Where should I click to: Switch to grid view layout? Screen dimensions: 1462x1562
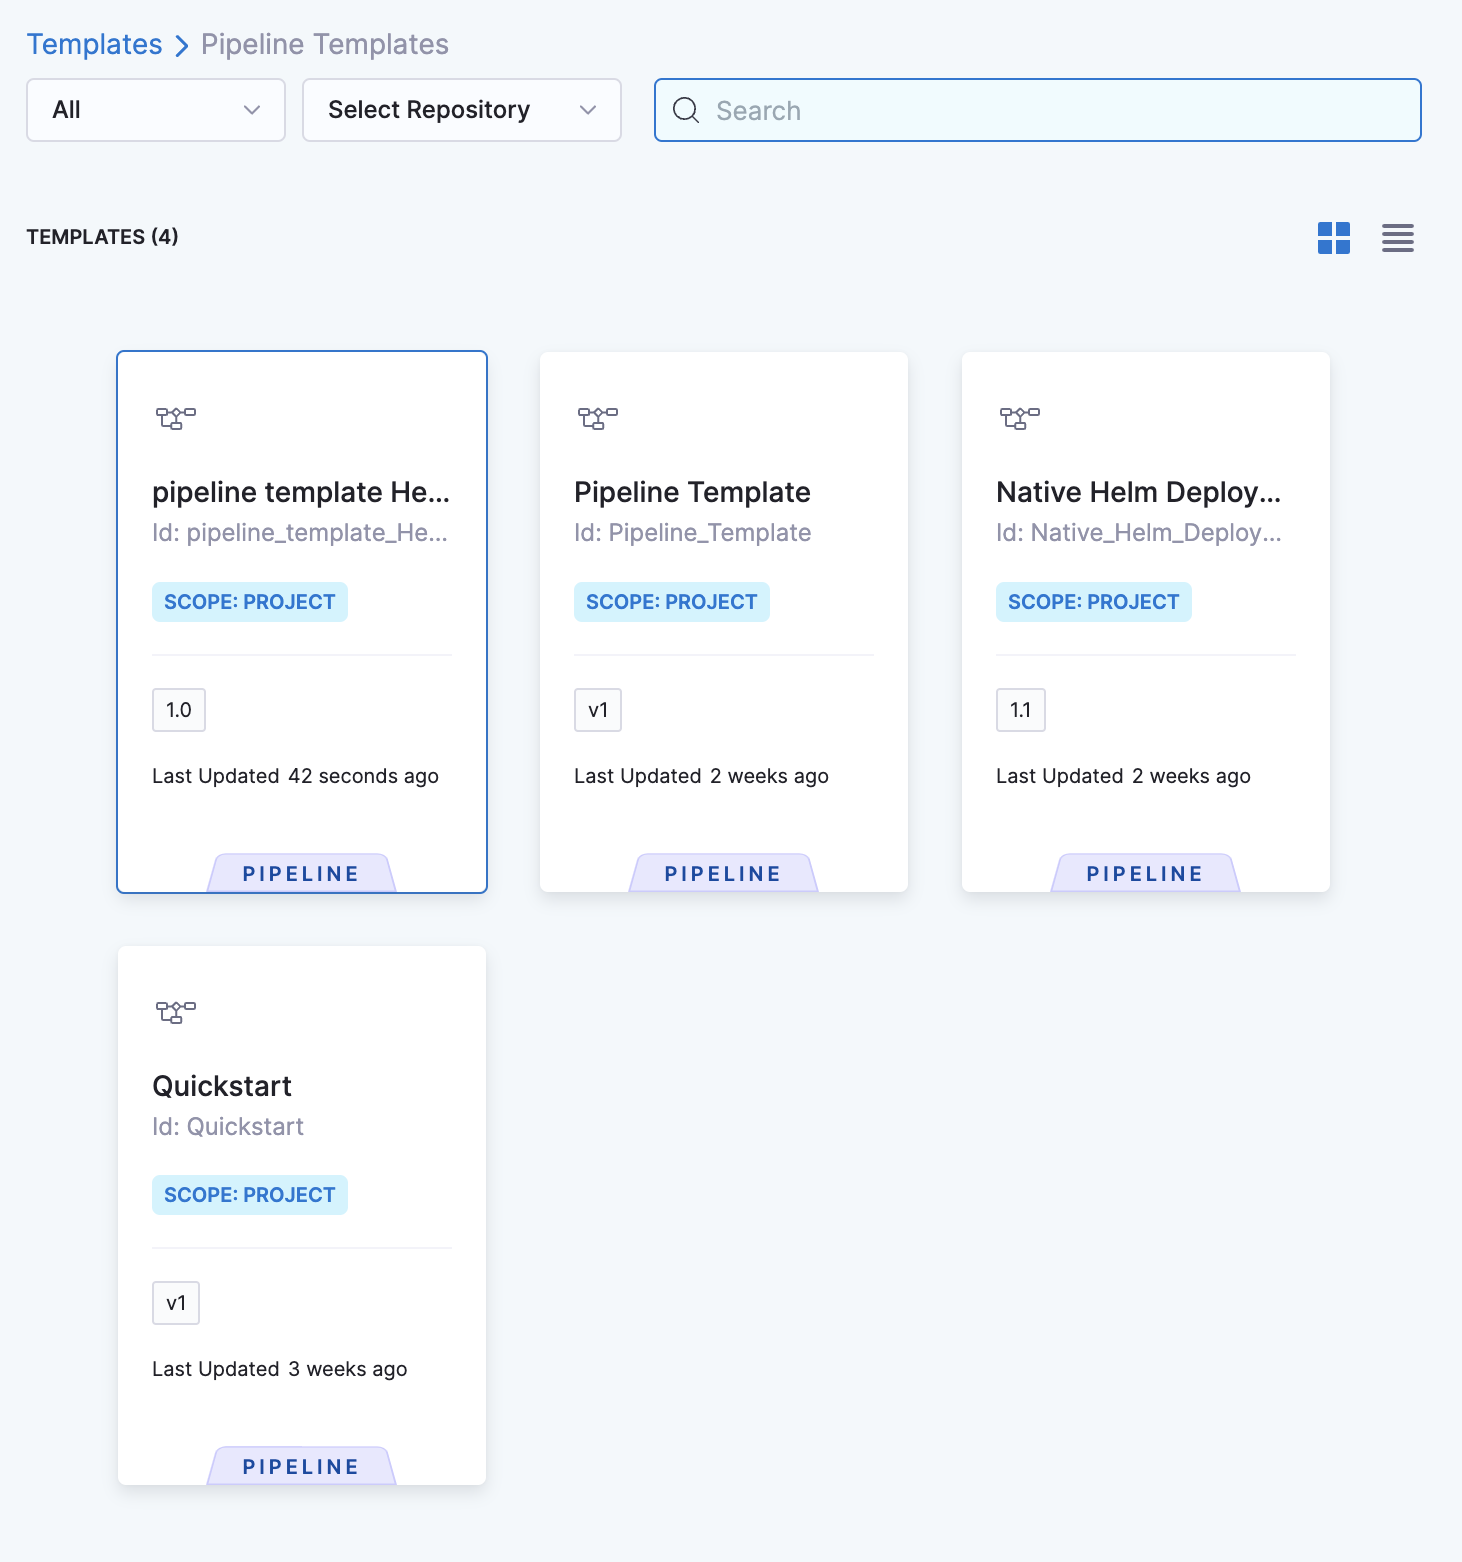pyautogui.click(x=1334, y=238)
